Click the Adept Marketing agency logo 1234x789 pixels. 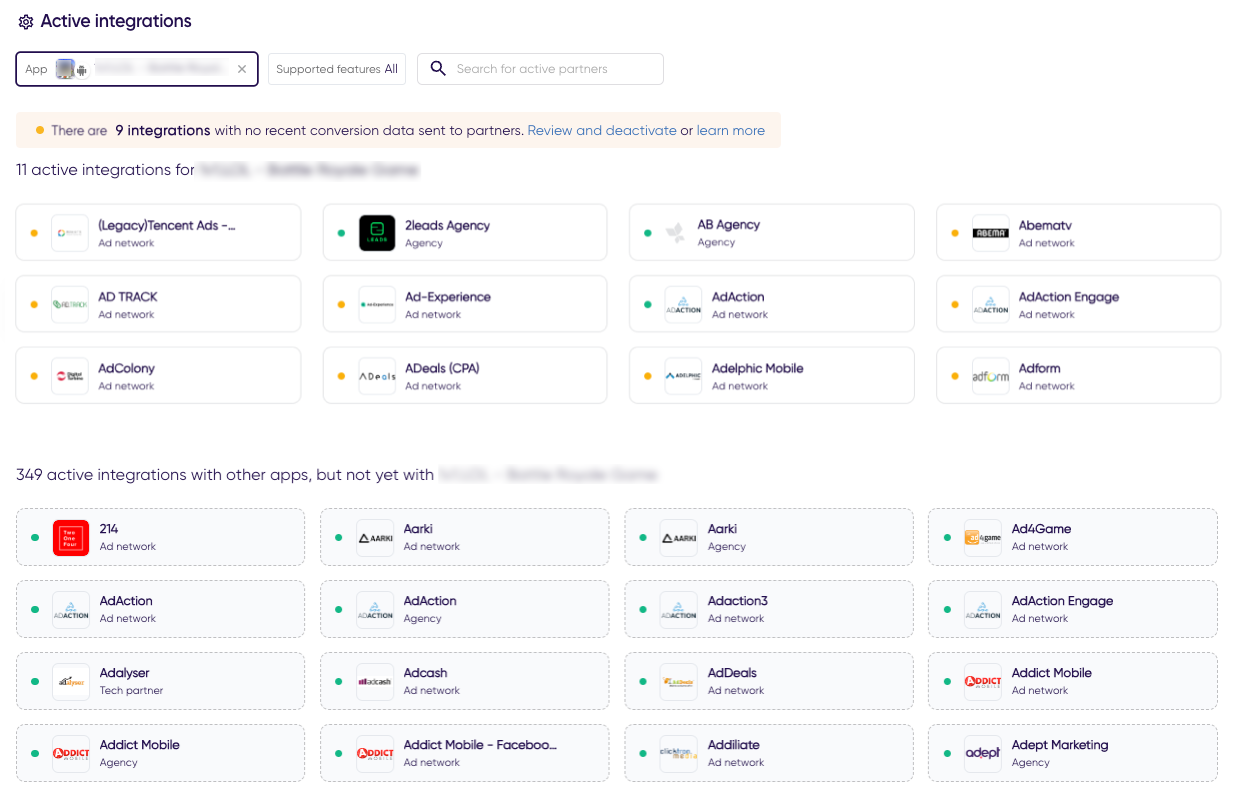982,752
